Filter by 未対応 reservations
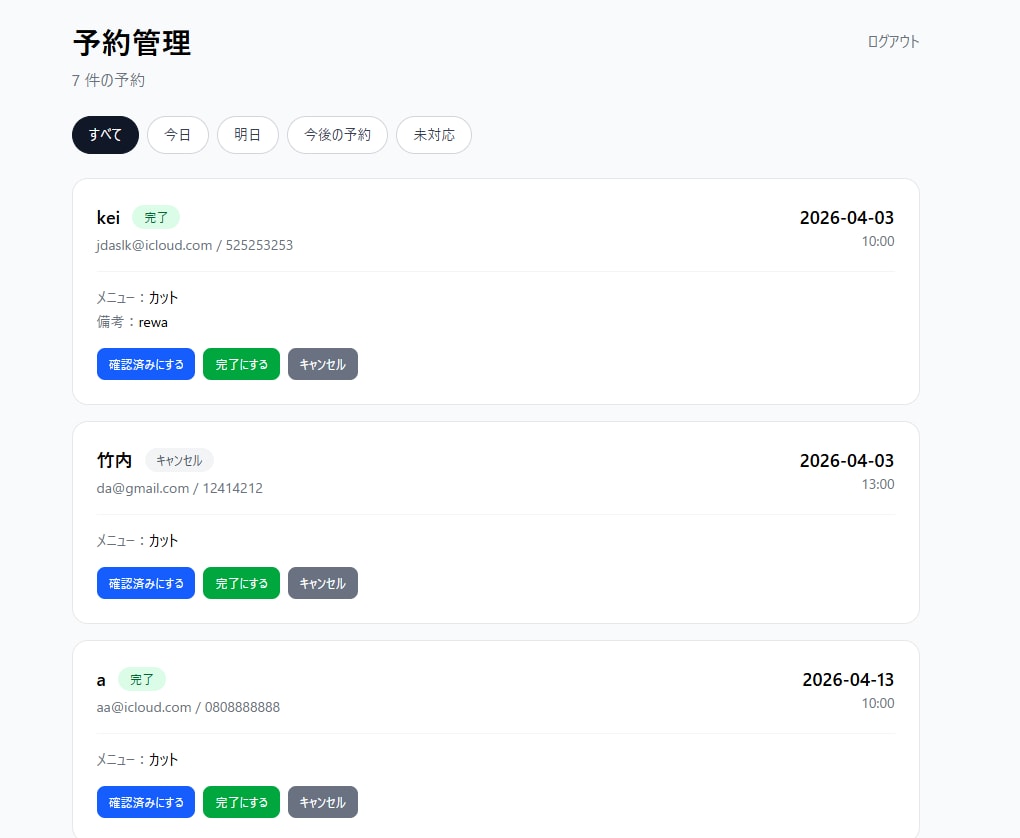The height and width of the screenshot is (838, 1020). [x=434, y=135]
